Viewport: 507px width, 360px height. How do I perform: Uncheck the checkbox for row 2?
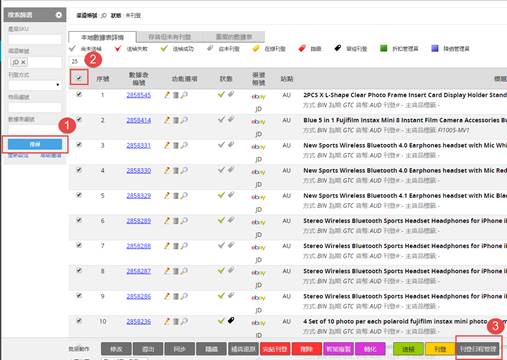79,119
